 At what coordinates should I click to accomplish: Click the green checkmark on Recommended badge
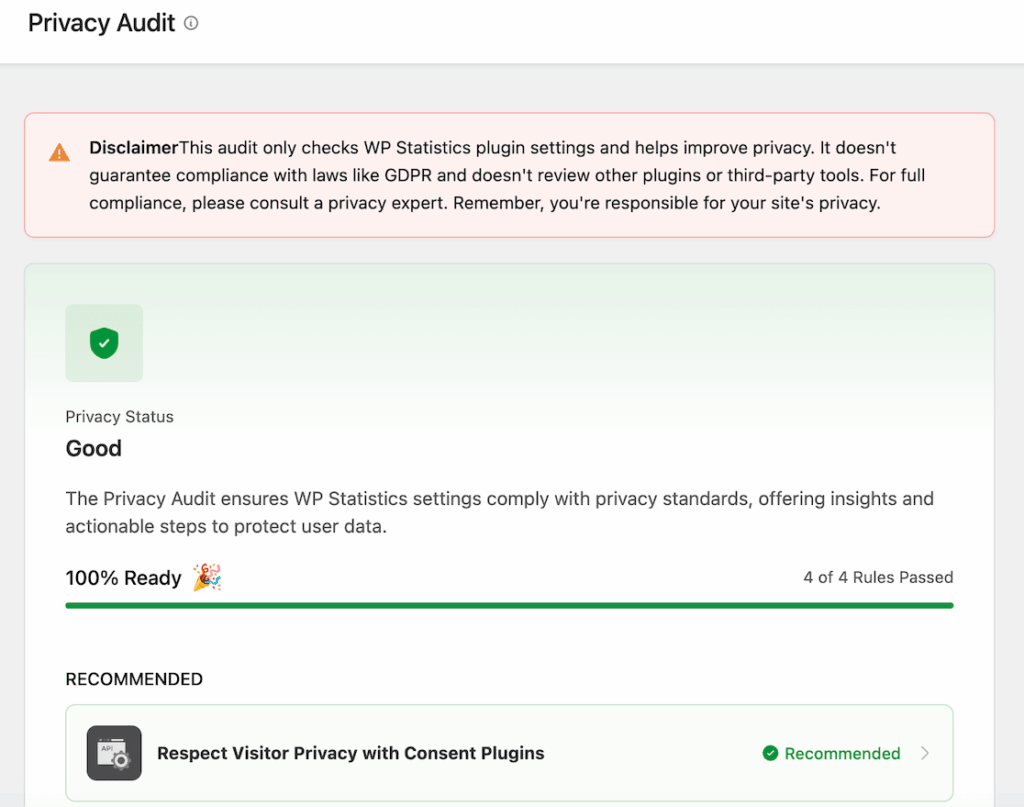(770, 753)
